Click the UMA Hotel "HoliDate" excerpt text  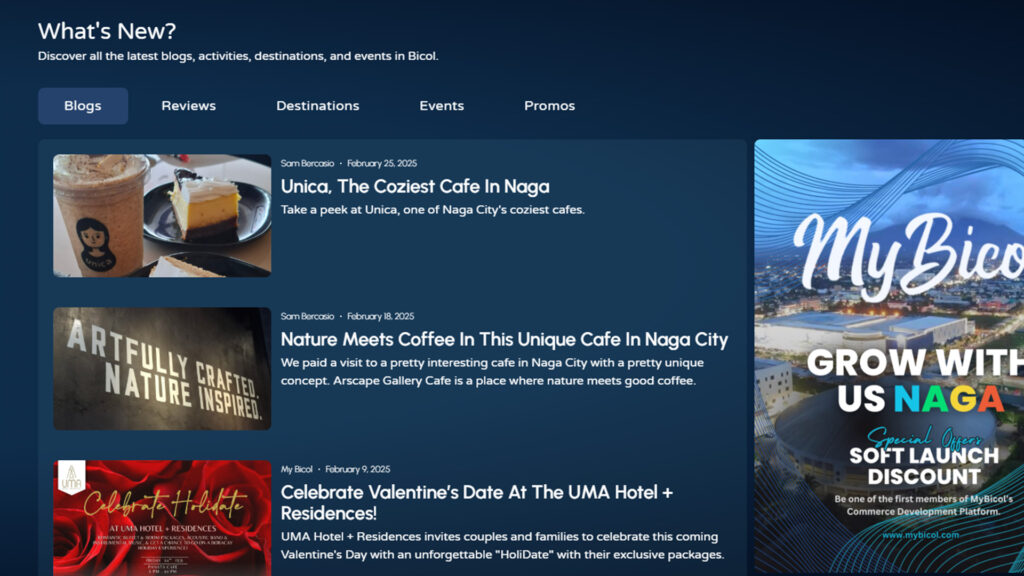pos(502,545)
